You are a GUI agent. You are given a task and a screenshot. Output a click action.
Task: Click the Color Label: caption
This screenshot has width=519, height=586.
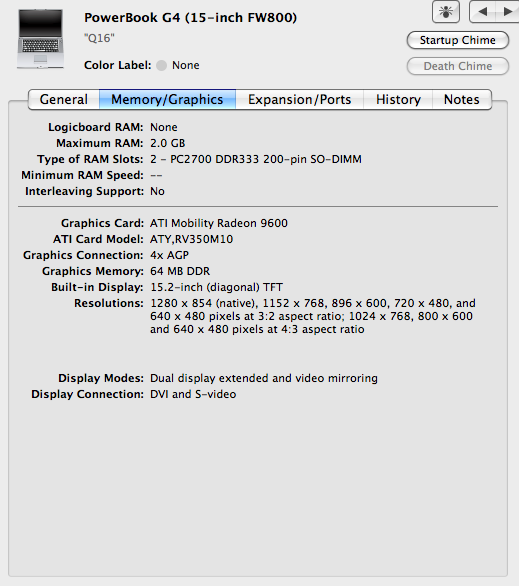[118, 65]
